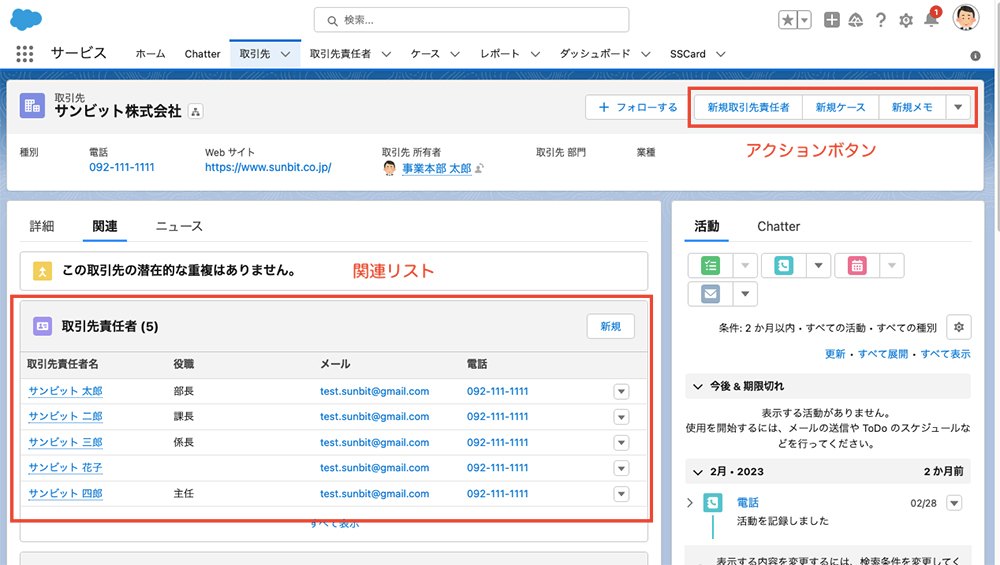The height and width of the screenshot is (565, 1000).
Task: Switch to the 関連 tab
Action: point(105,226)
